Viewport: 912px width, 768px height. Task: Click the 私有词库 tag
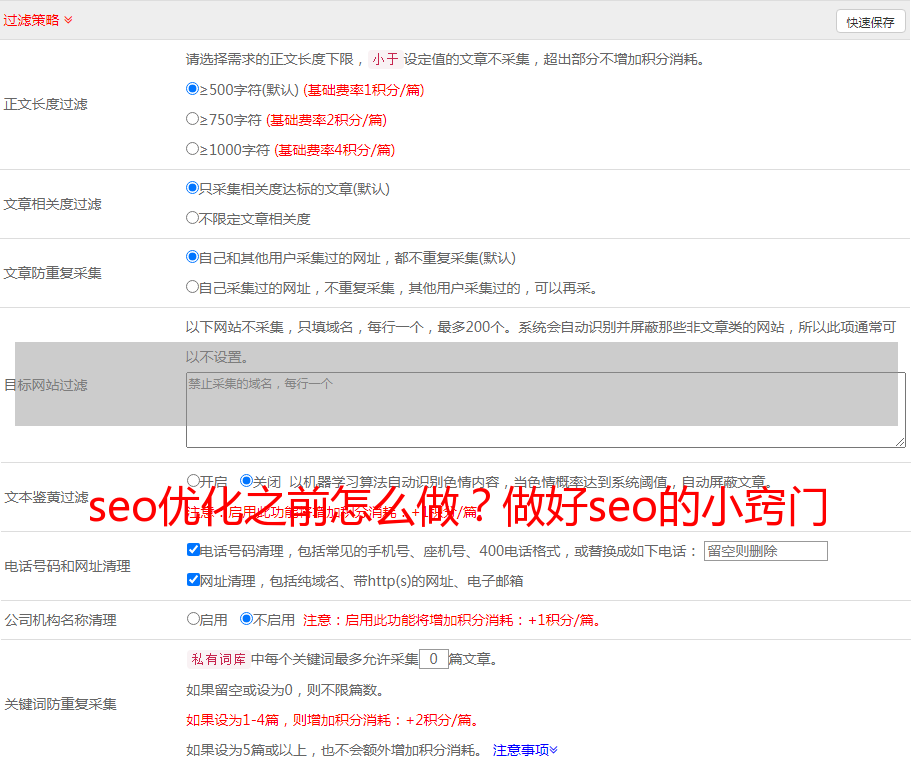[x=218, y=659]
